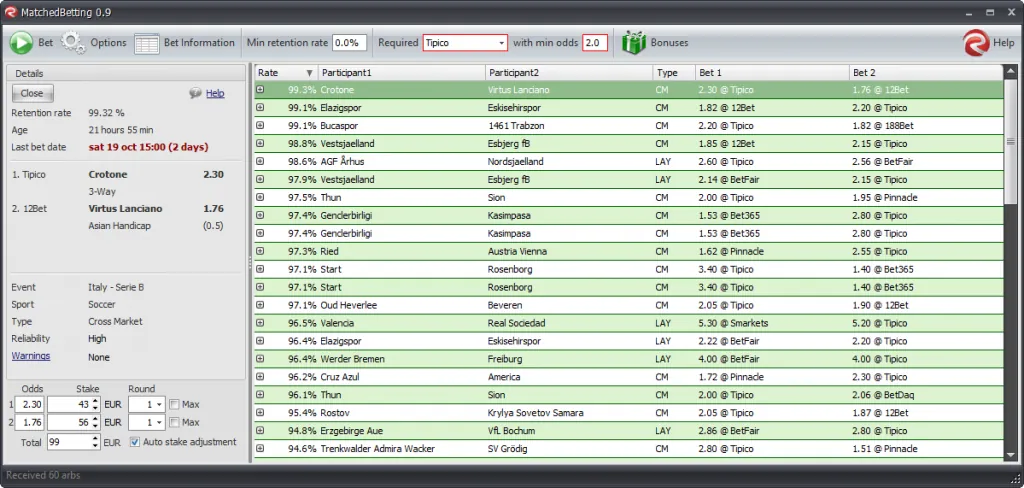Expand the Rostov row plus icon
The width and height of the screenshot is (1024, 488).
(x=260, y=413)
